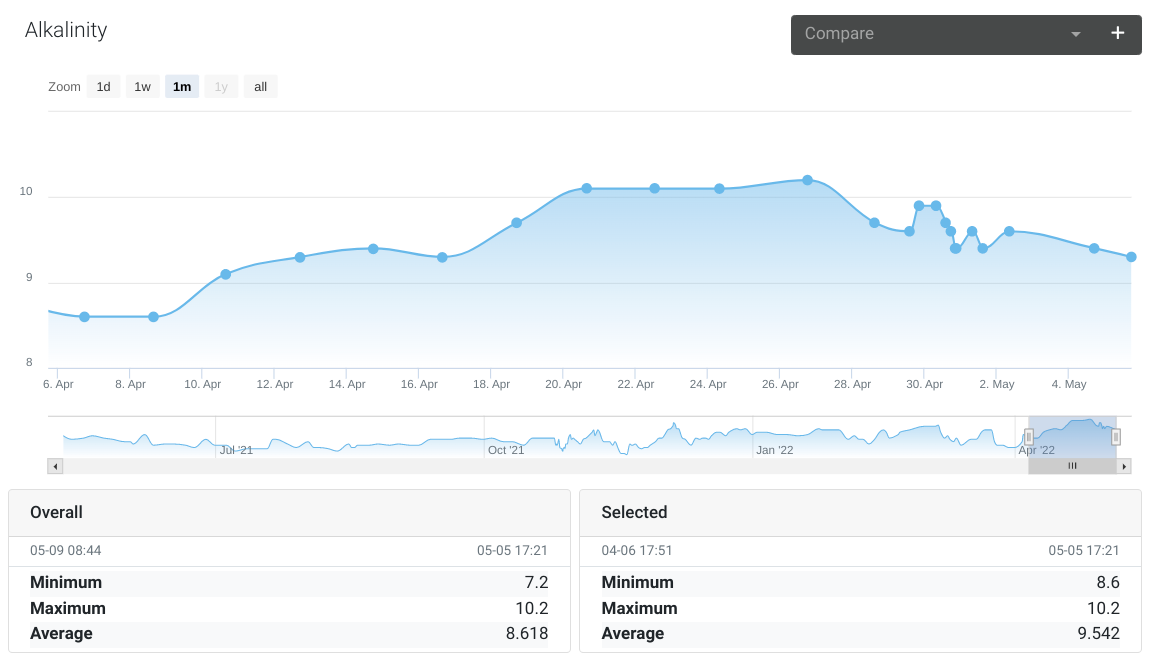Screen dimensions: 1158x659
Task: Click the Overall average value 8.618
Action: [x=527, y=633]
